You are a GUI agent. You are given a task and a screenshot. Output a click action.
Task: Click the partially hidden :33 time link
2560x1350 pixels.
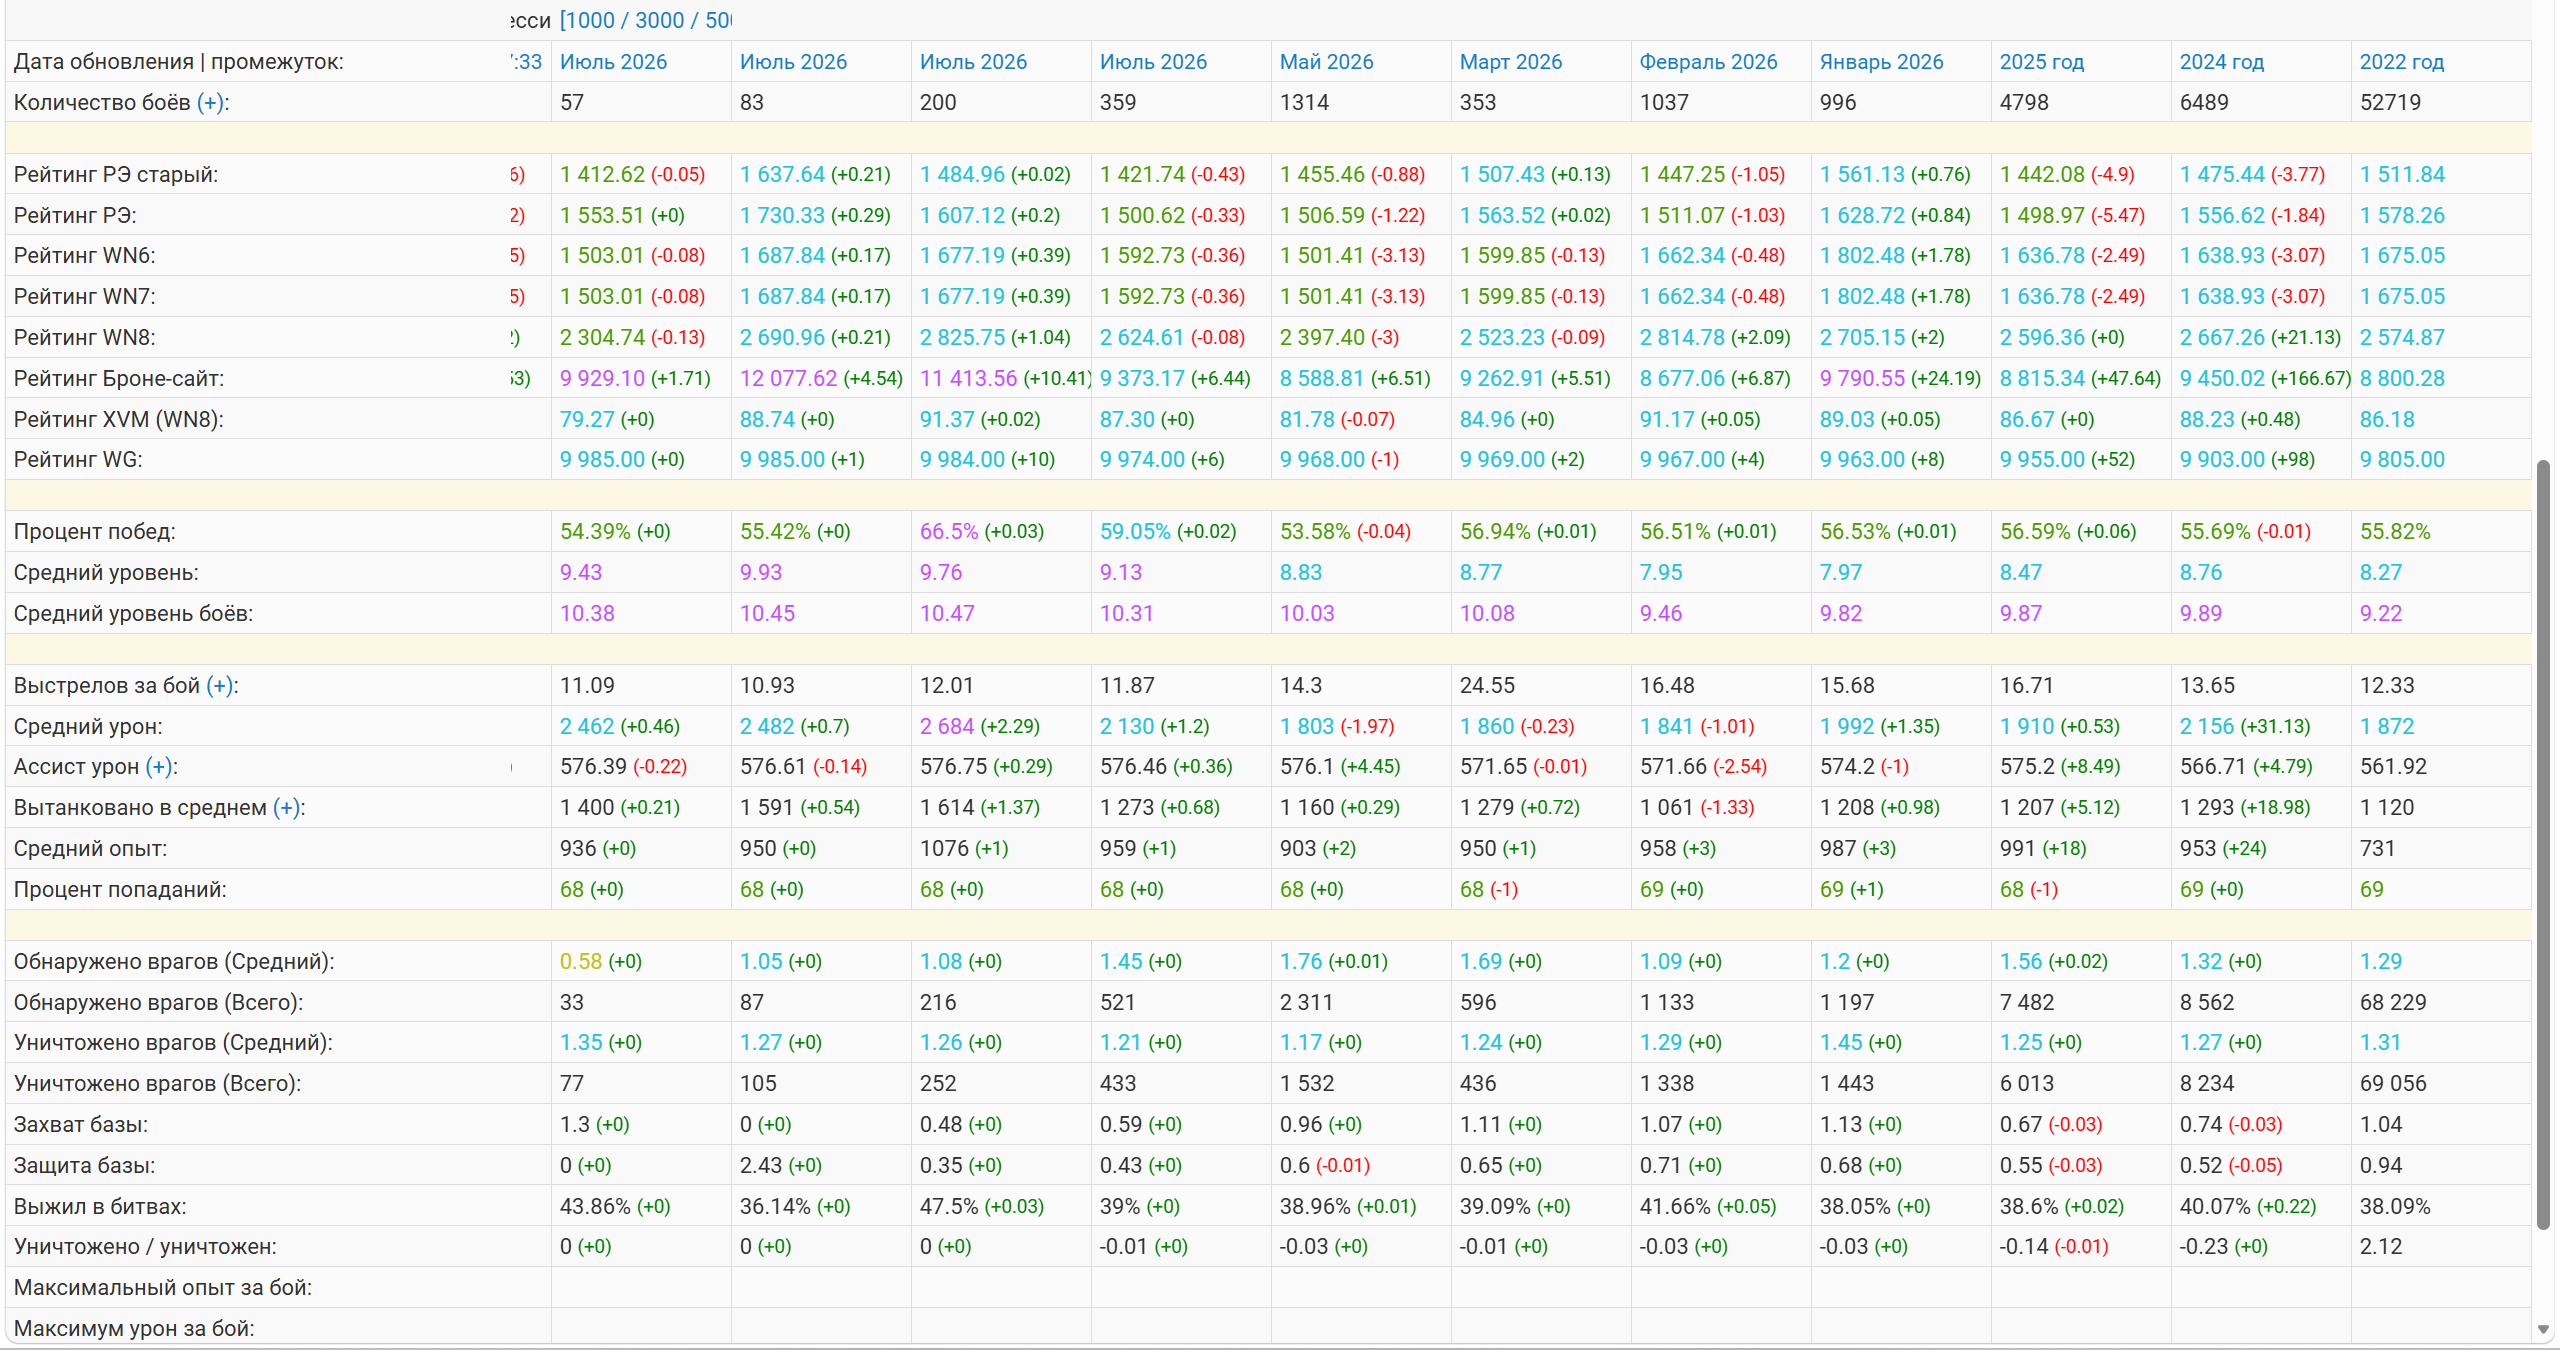[x=527, y=61]
